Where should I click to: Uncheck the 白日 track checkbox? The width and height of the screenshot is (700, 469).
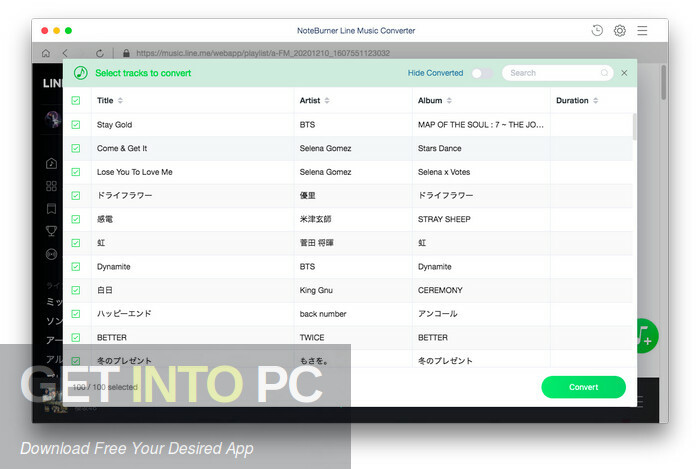(76, 290)
